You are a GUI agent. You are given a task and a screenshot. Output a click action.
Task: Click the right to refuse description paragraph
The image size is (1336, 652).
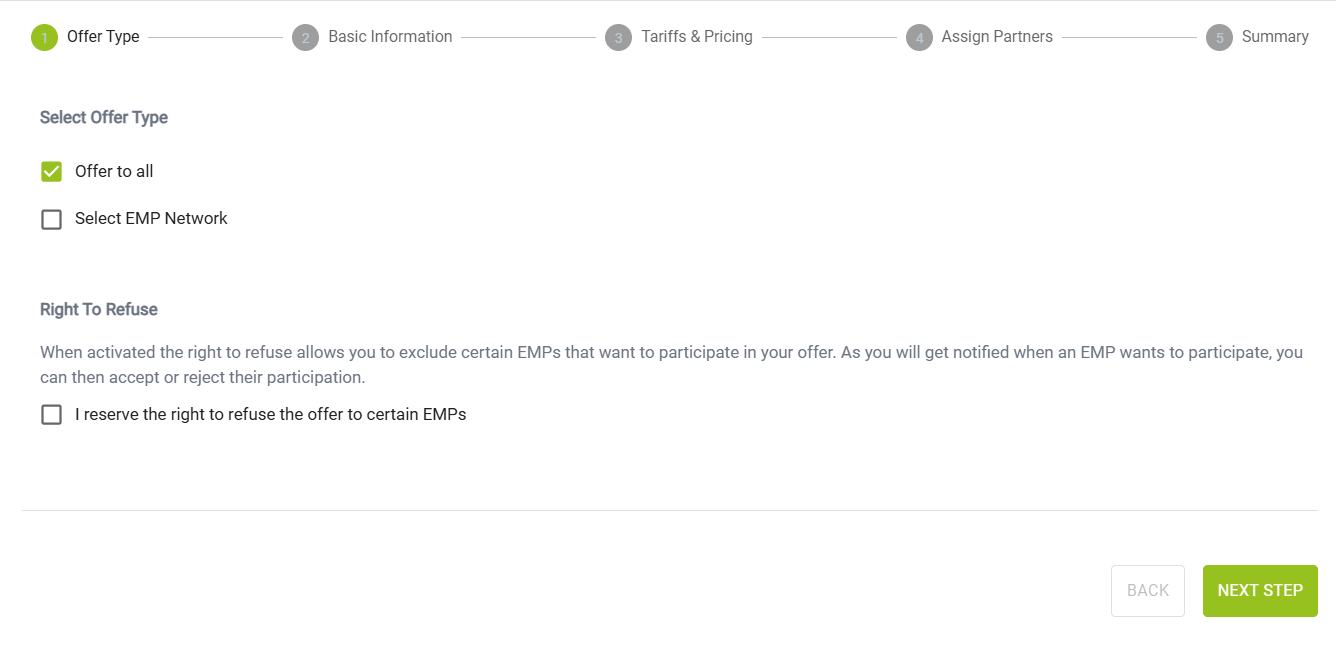point(670,365)
